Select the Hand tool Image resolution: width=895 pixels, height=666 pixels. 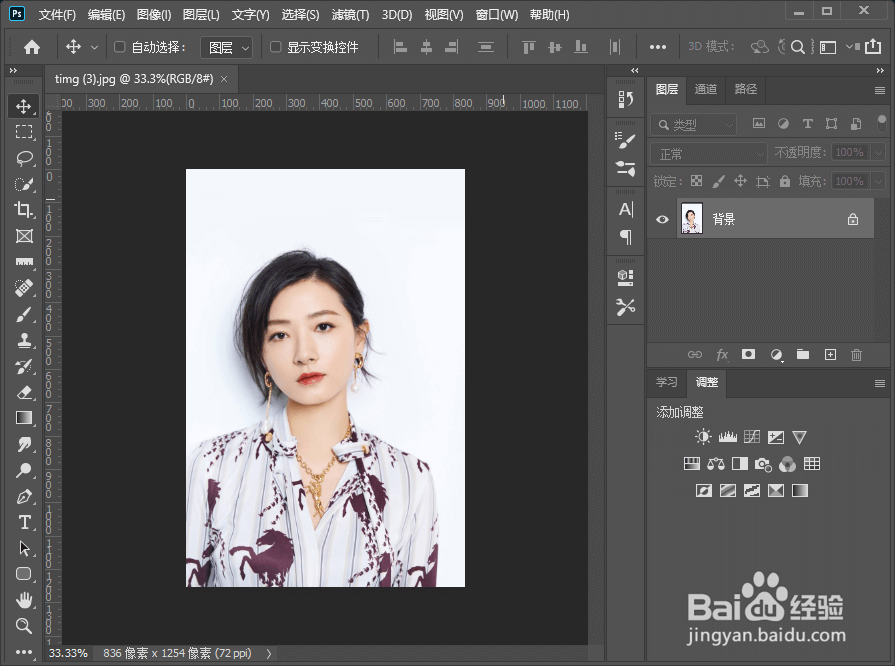pyautogui.click(x=23, y=600)
